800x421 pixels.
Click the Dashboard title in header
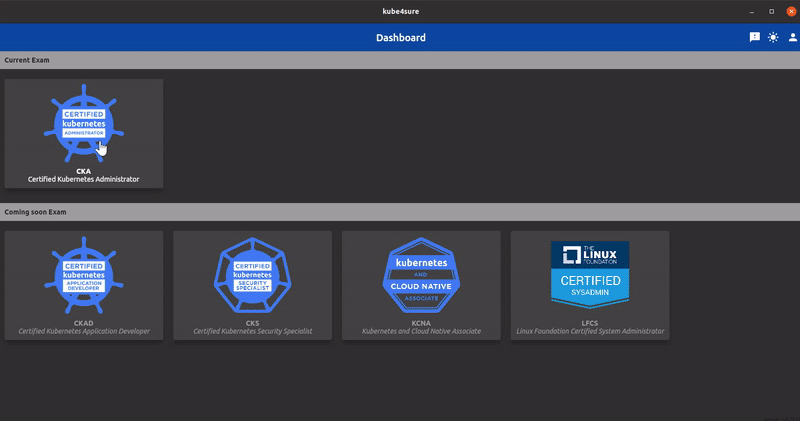(x=400, y=38)
